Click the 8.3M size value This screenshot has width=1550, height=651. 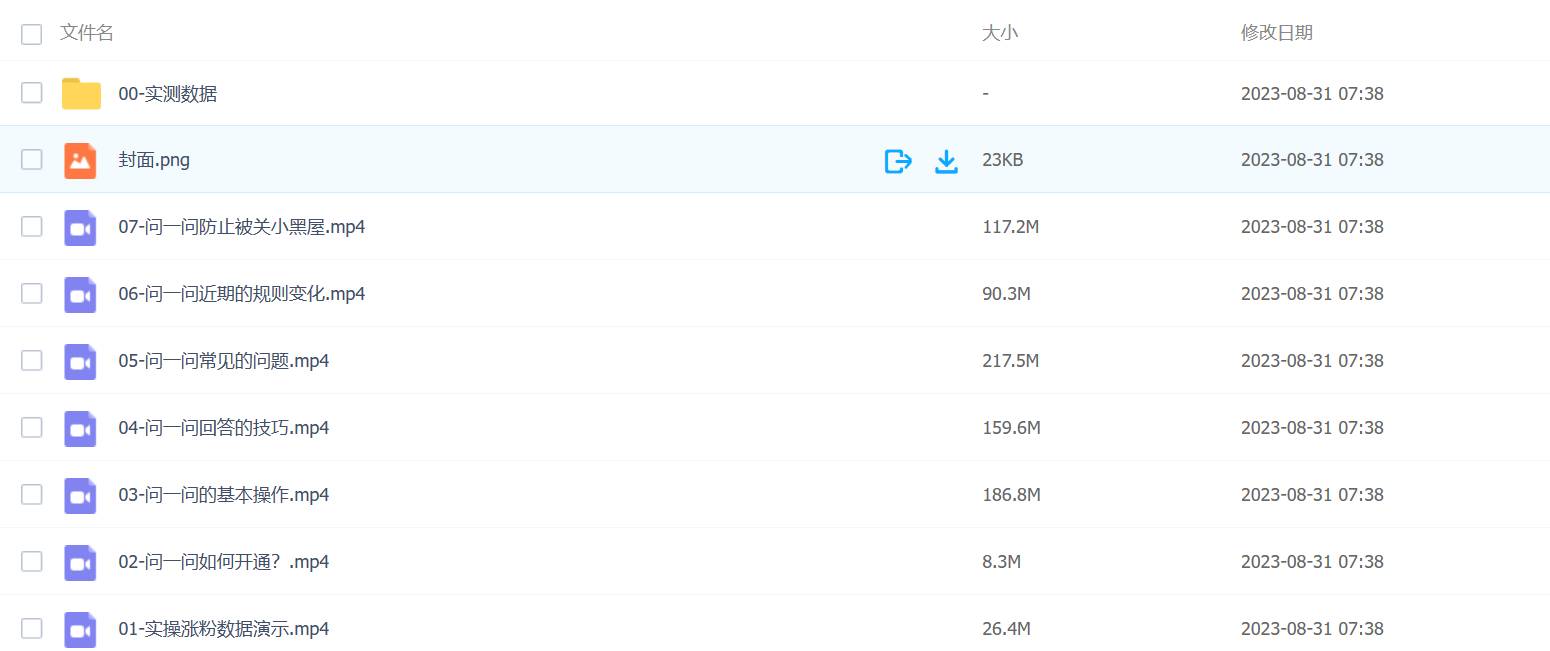(x=1002, y=562)
